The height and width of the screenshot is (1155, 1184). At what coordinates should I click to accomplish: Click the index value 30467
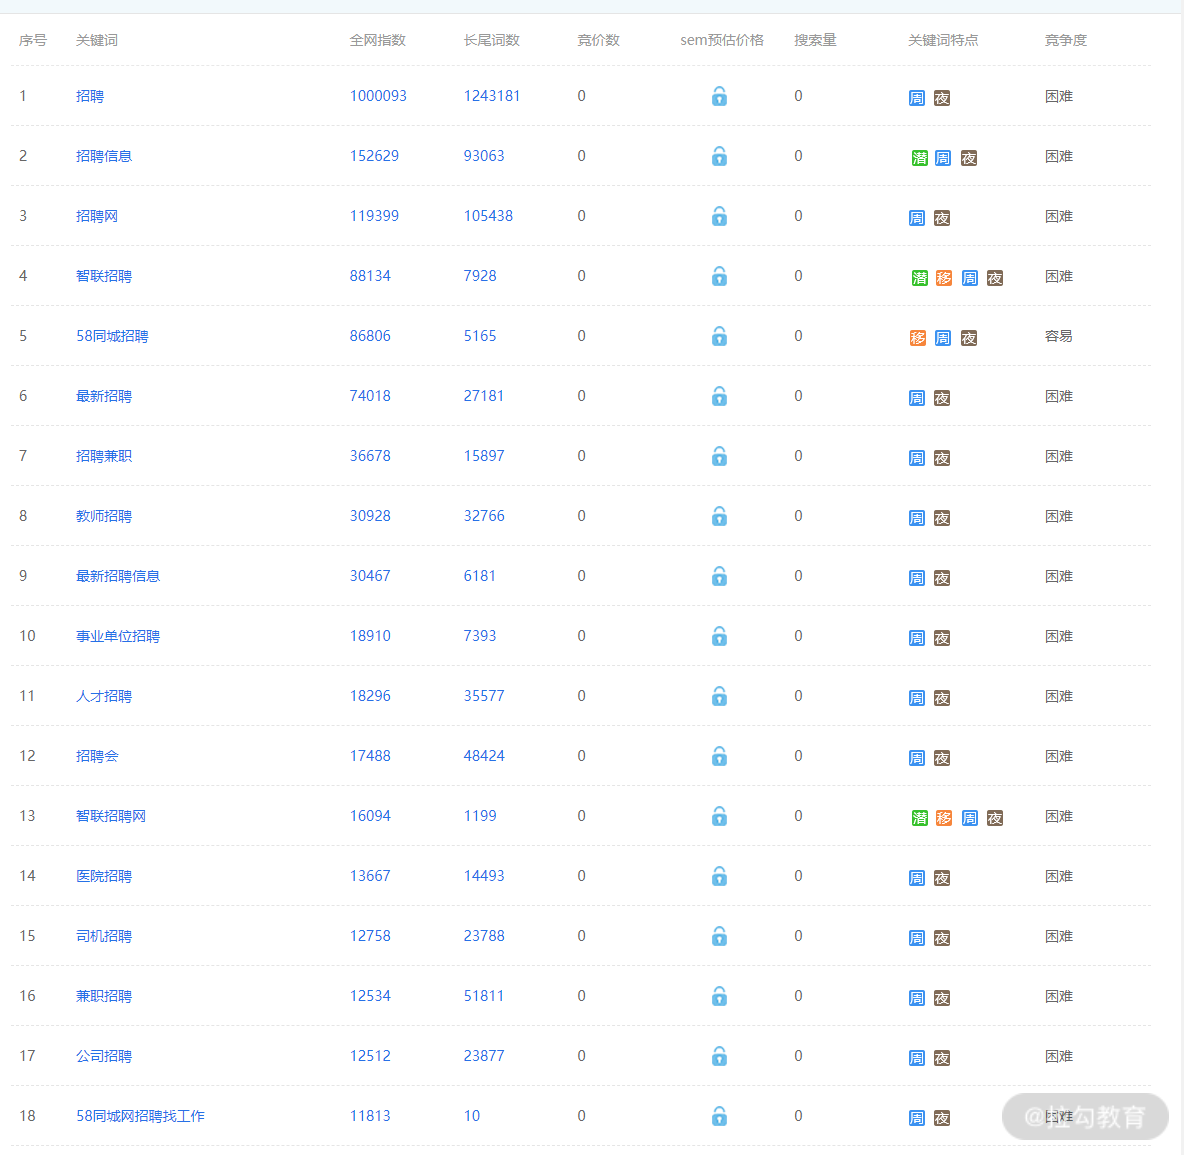point(370,576)
